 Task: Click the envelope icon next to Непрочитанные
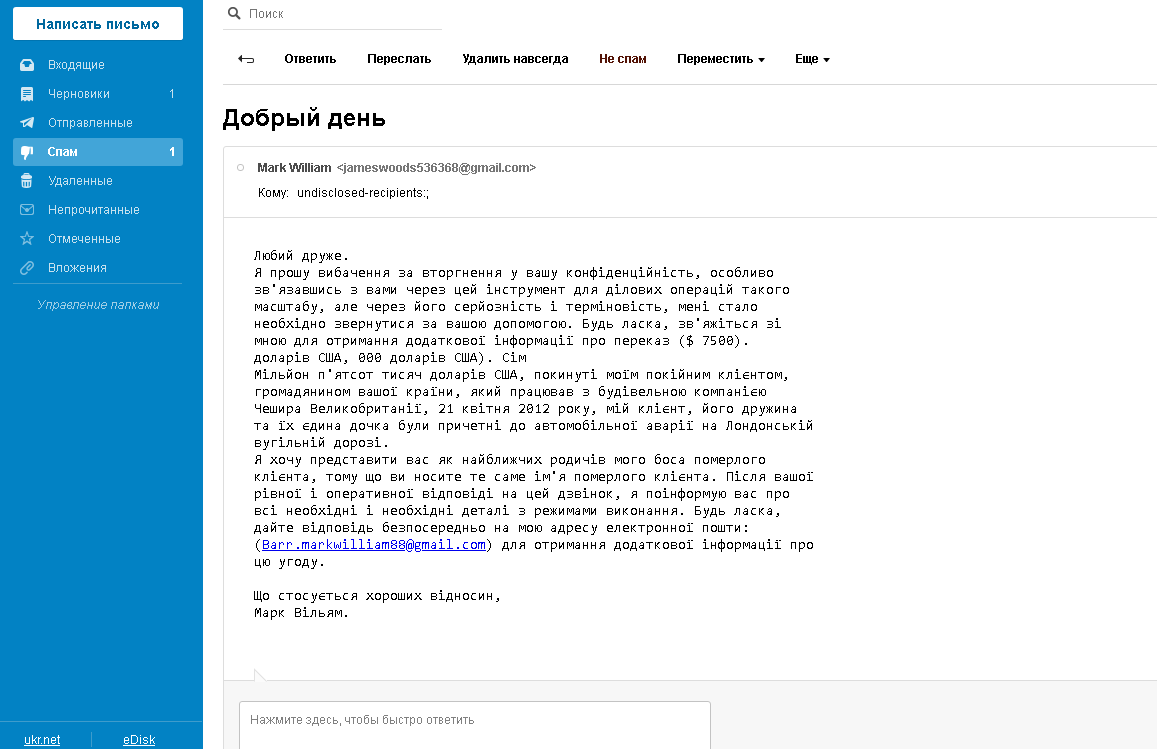(x=27, y=210)
